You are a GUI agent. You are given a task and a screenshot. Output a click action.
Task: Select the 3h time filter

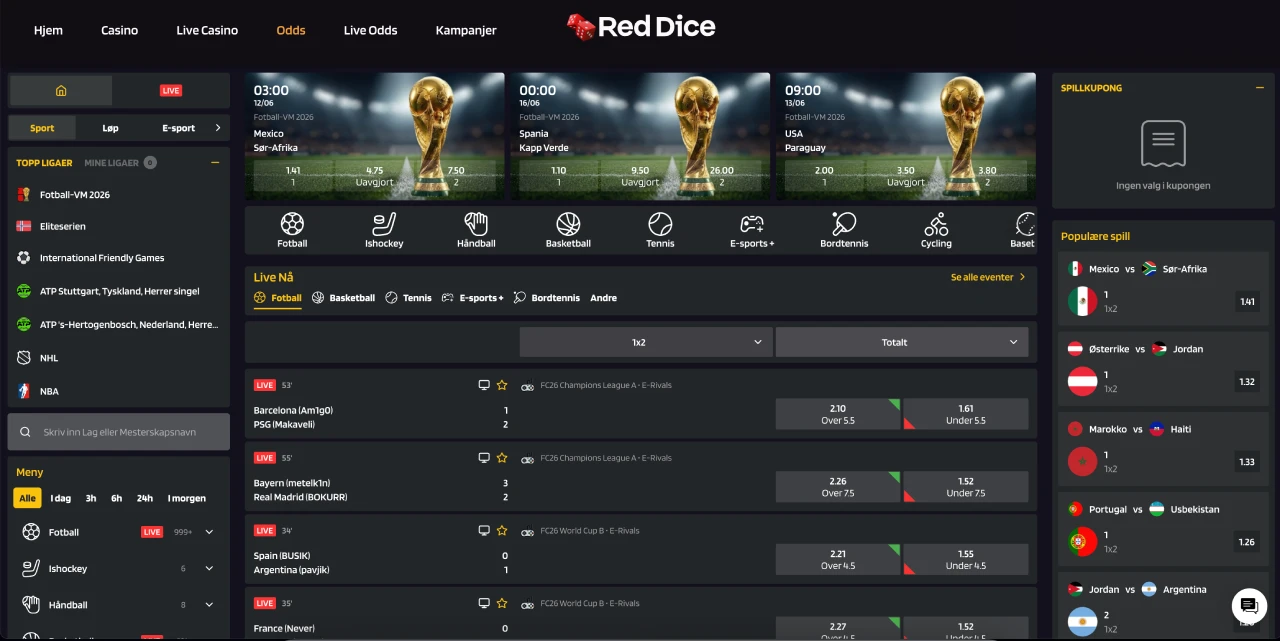coord(91,498)
